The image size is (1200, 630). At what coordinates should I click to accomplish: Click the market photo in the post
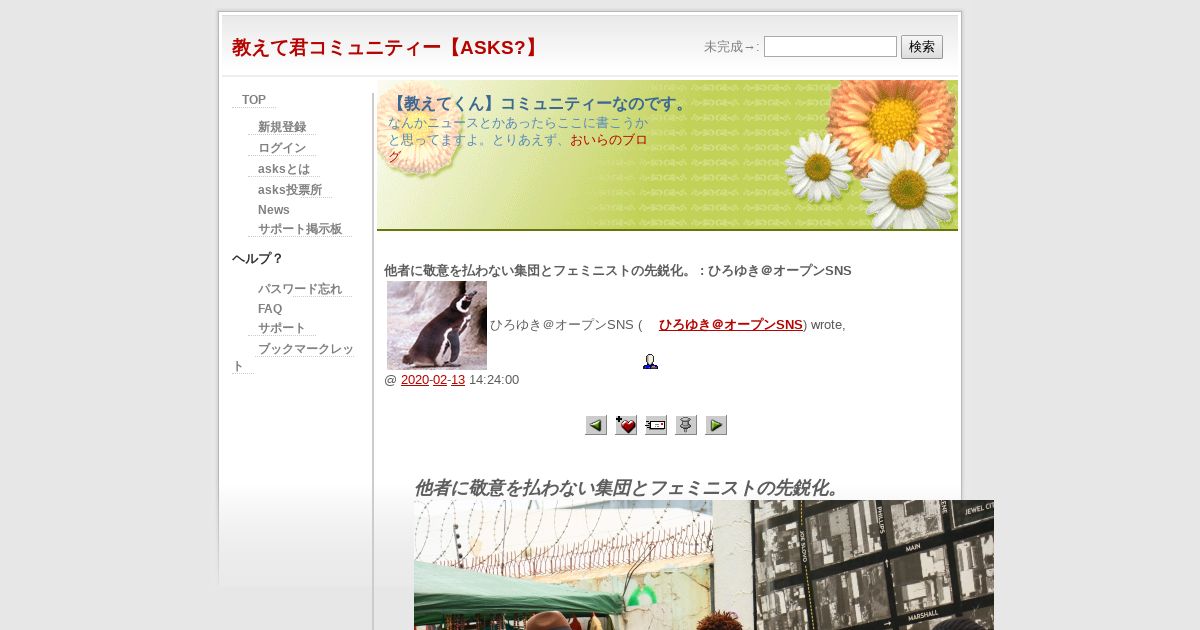[x=704, y=565]
